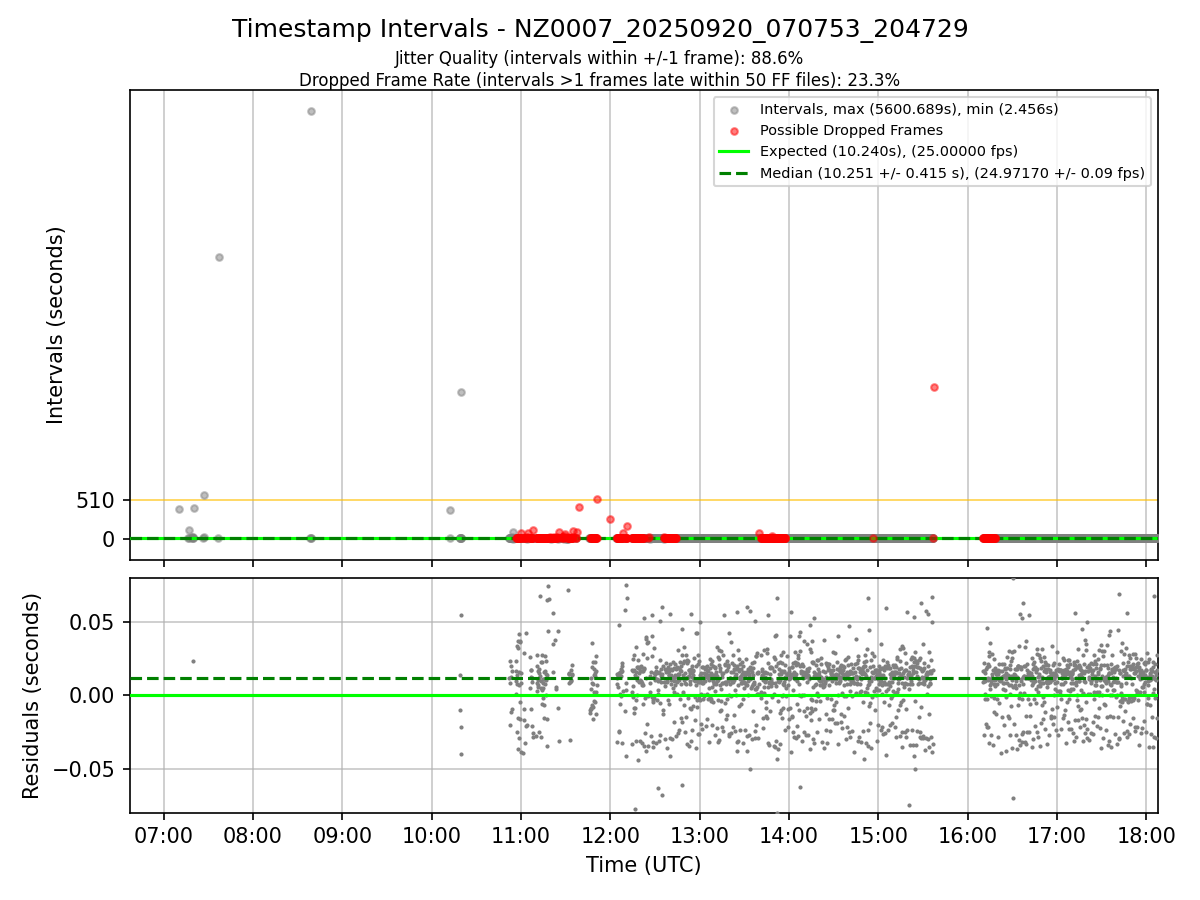Click legend entry Expected (10.240s)
This screenshot has width=1200, height=900.
[x=889, y=151]
